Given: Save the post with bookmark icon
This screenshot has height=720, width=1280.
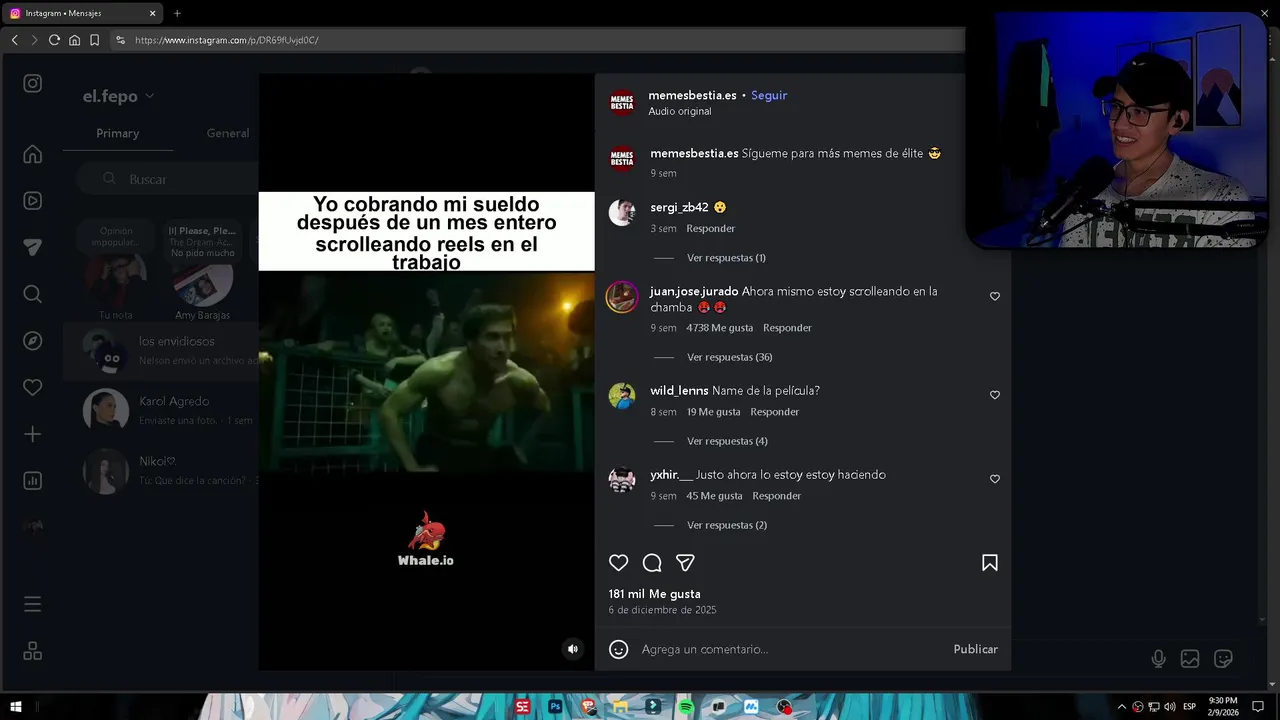Looking at the screenshot, I should point(990,563).
